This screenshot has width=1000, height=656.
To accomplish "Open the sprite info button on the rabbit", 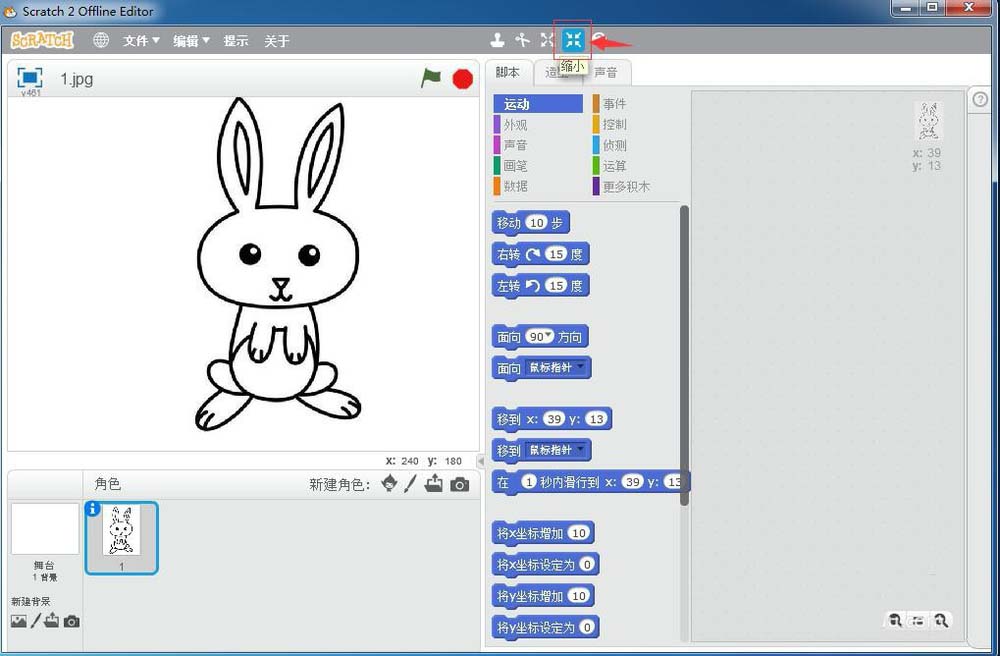I will click(93, 509).
